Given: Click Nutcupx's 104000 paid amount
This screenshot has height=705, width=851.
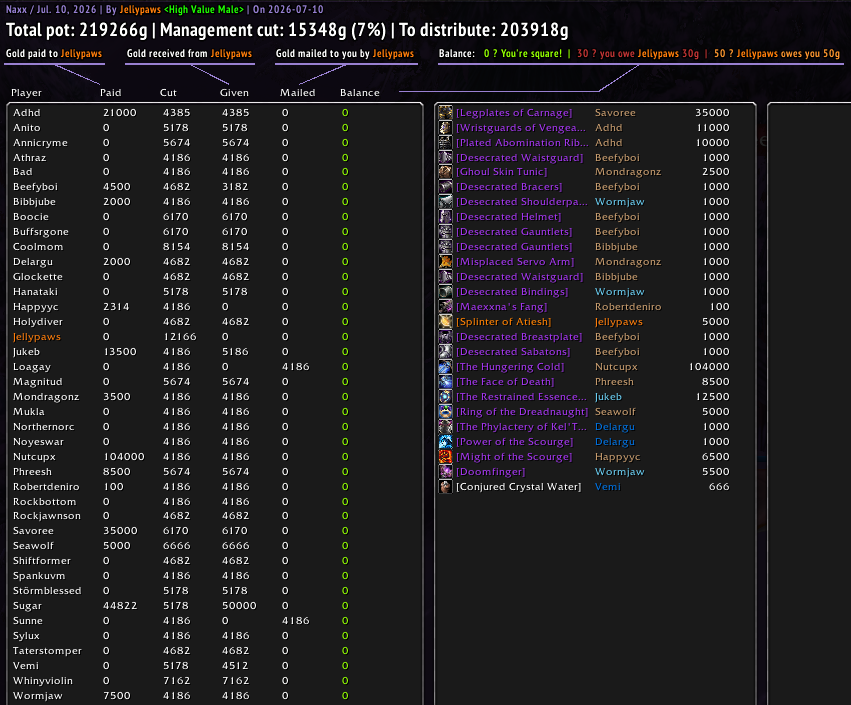Looking at the screenshot, I should [x=124, y=456].
